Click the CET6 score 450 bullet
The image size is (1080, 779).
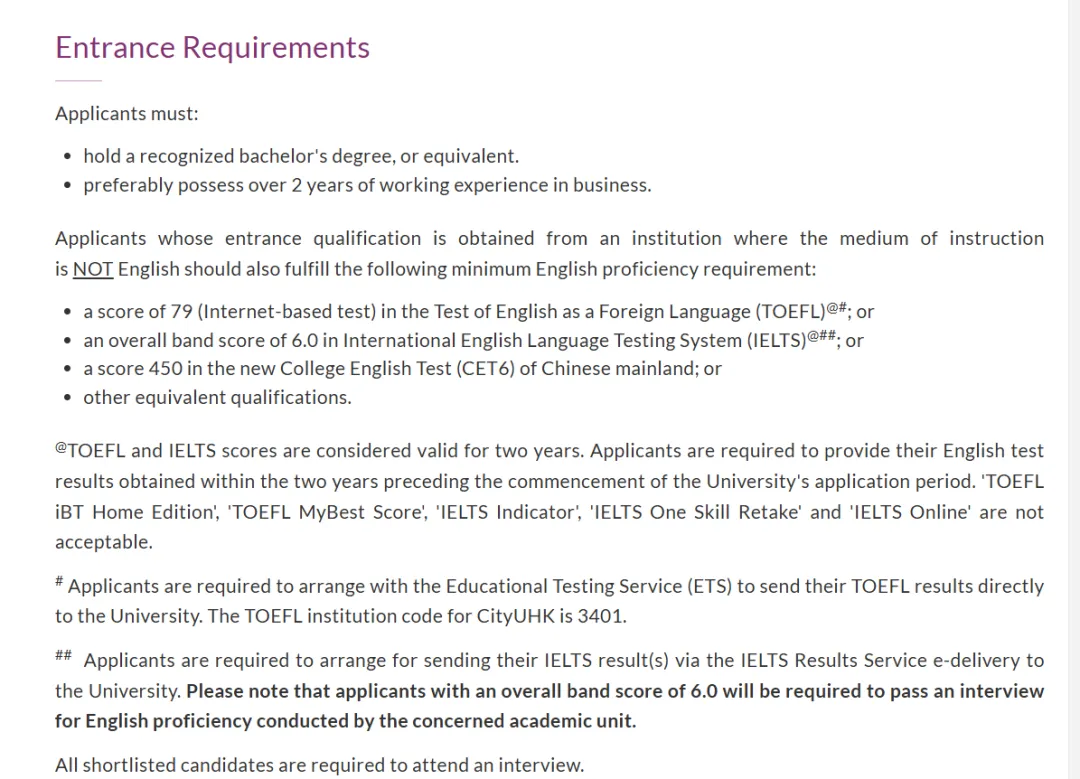[402, 368]
